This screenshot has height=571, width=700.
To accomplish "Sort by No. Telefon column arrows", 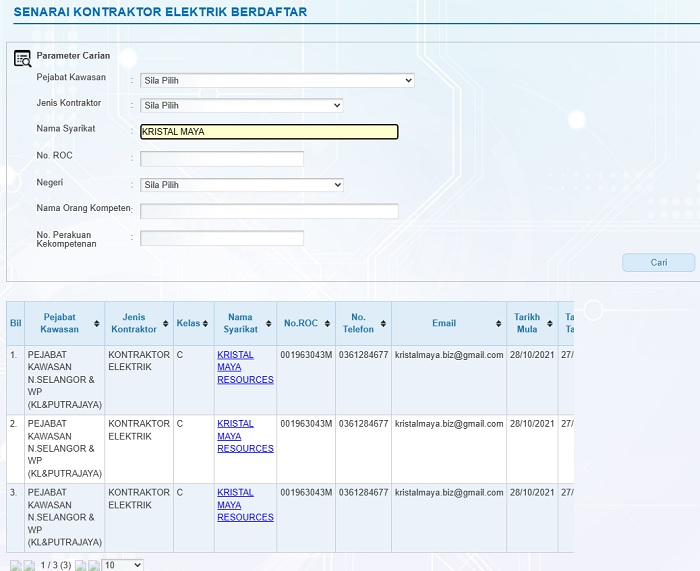I will (383, 323).
